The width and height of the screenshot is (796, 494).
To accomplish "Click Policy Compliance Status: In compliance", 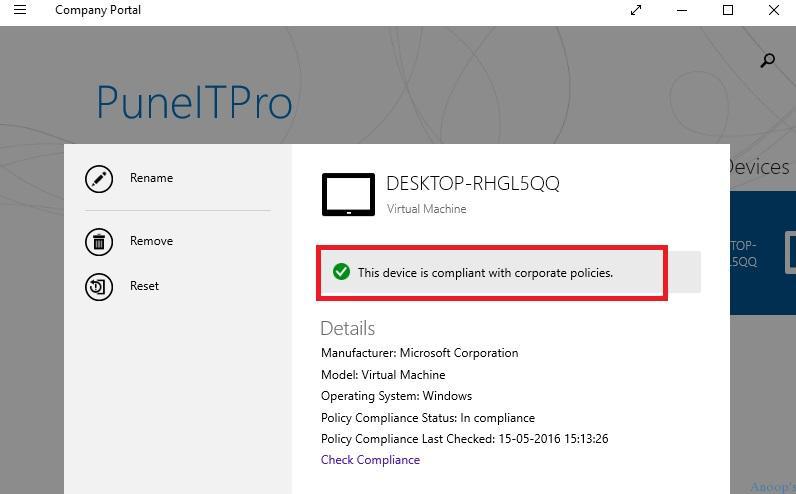I will [427, 418].
